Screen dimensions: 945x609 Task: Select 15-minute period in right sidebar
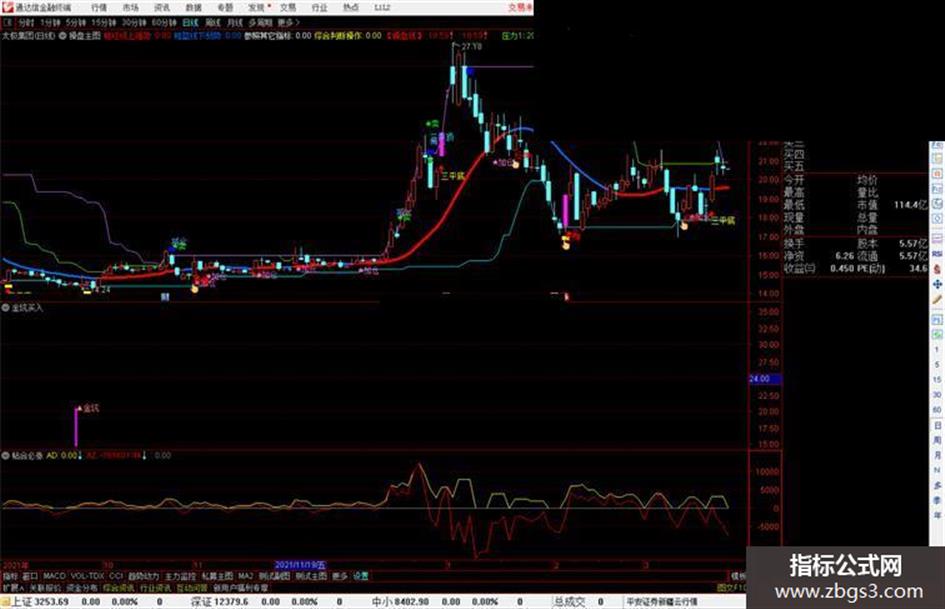(x=937, y=380)
